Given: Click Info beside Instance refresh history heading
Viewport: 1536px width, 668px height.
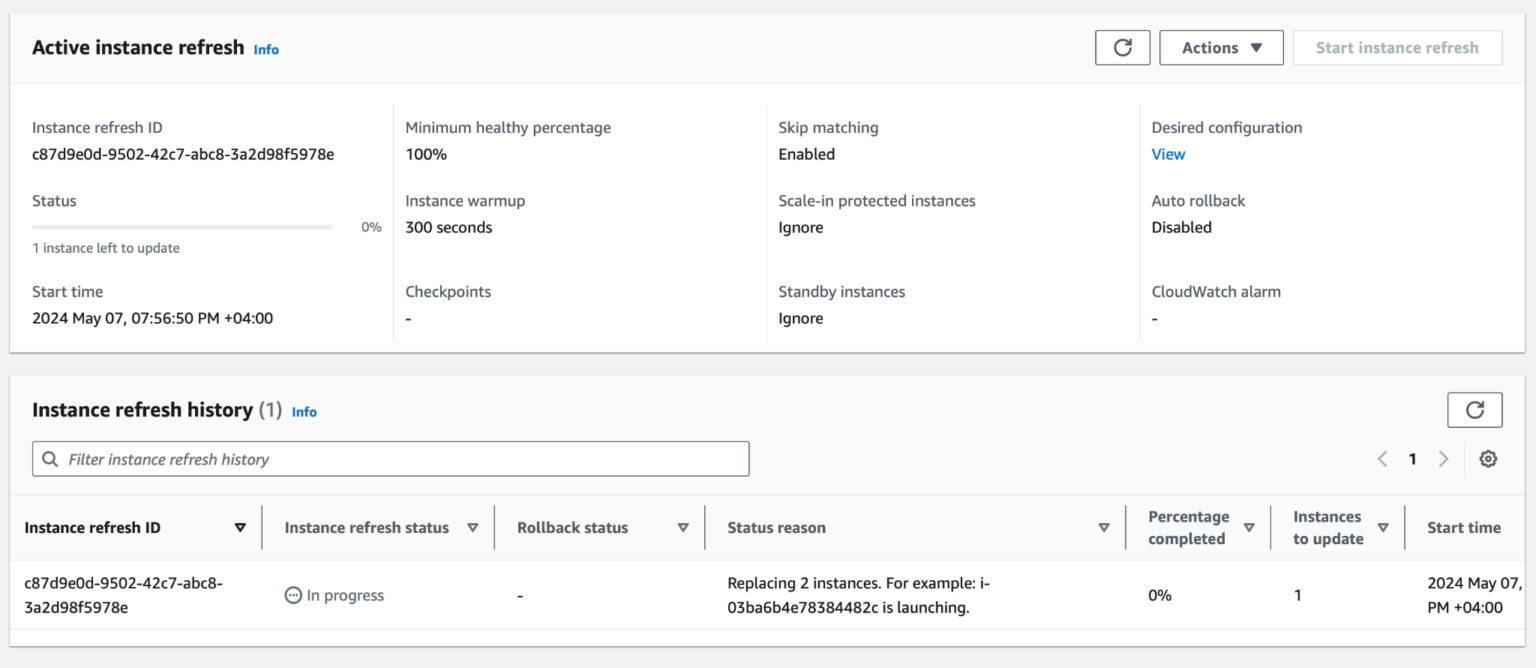Looking at the screenshot, I should pos(304,411).
